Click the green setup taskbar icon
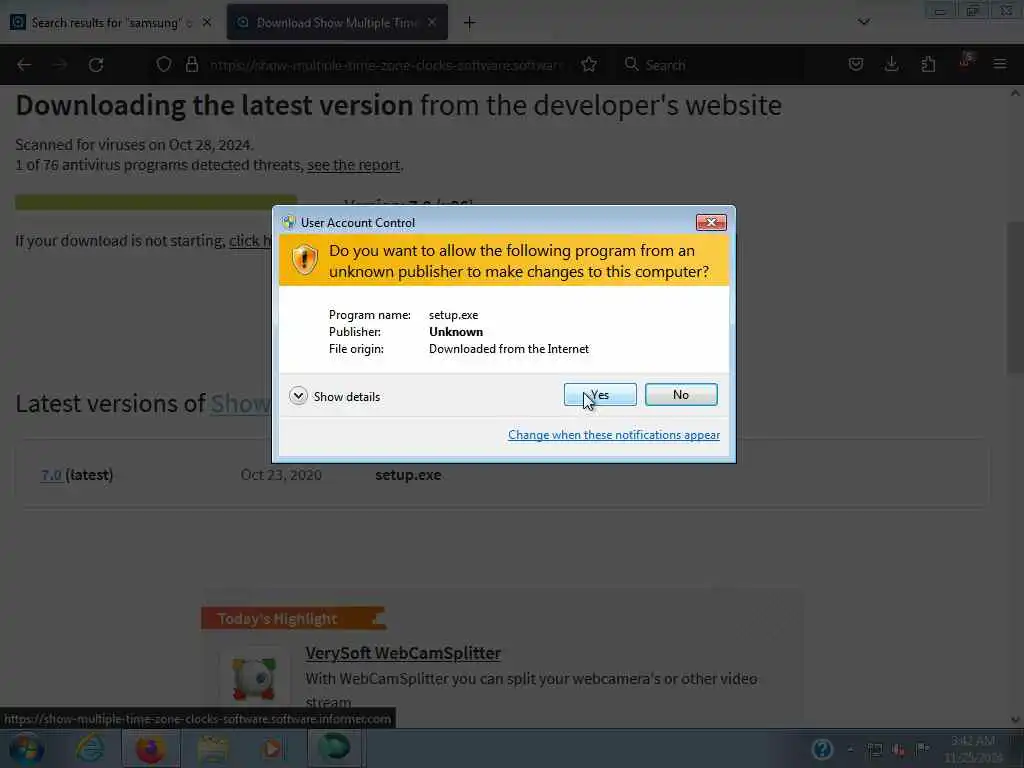The image size is (1024, 768). [x=334, y=748]
